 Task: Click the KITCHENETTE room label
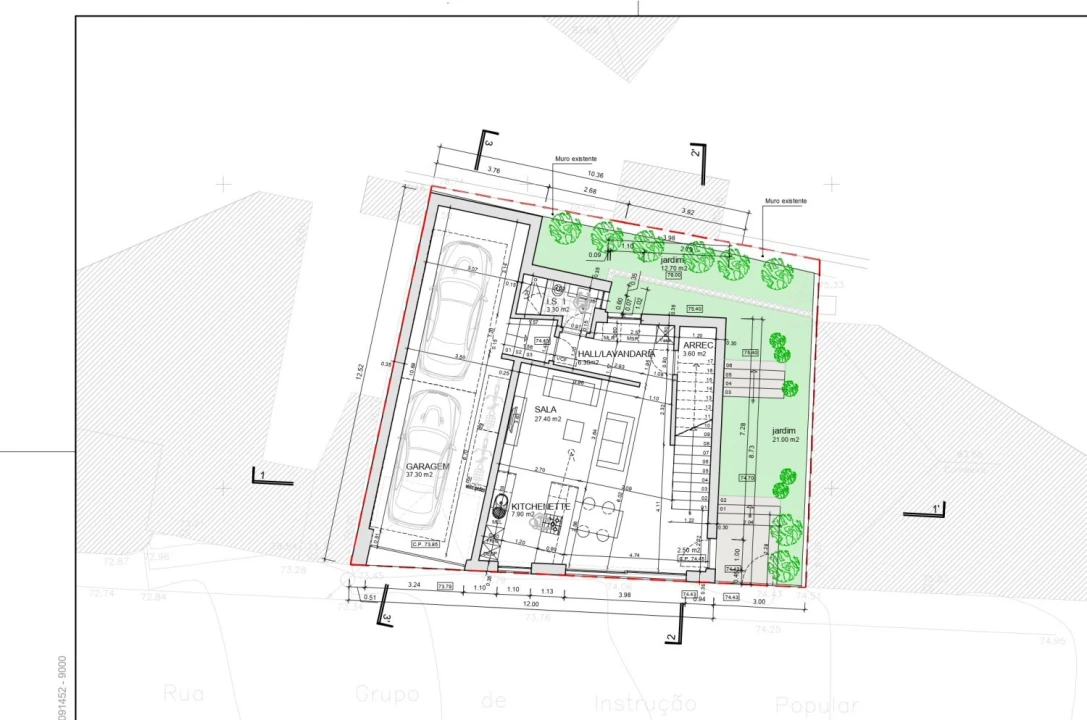click(x=540, y=507)
